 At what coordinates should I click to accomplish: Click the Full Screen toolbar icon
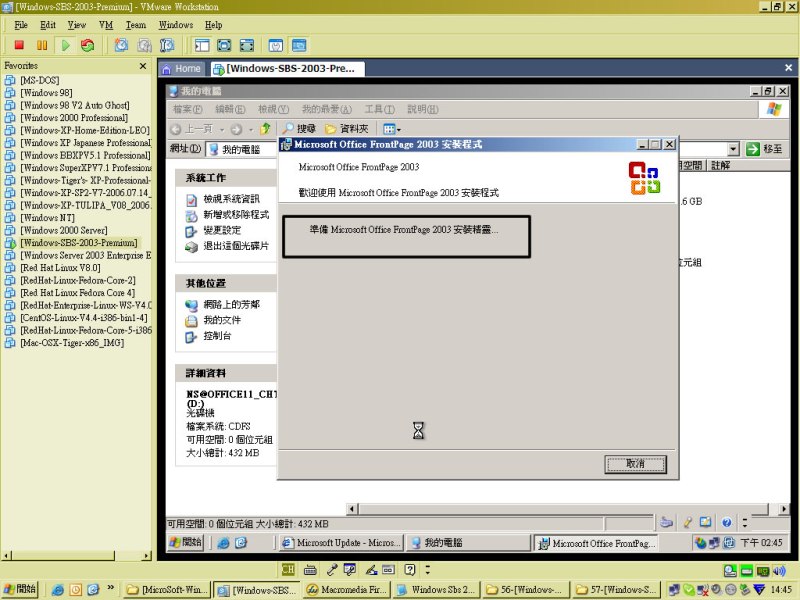click(x=224, y=45)
